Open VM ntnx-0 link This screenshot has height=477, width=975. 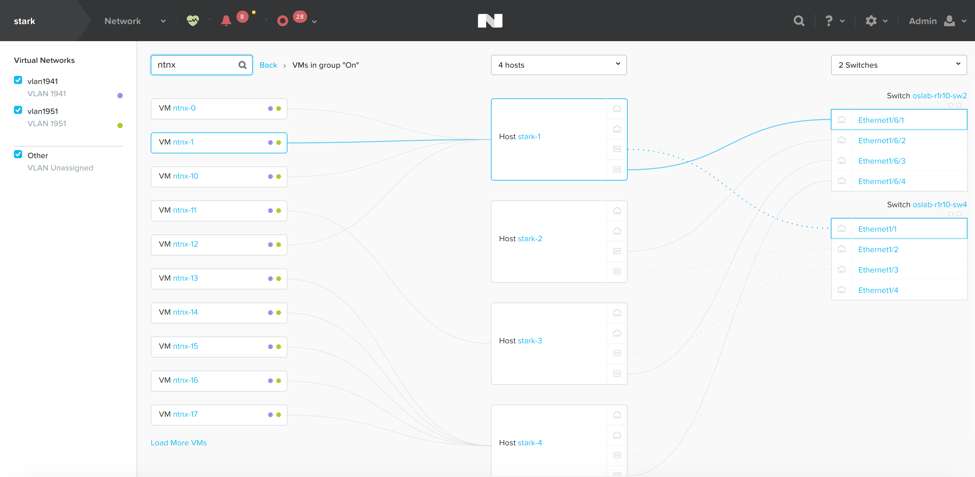coord(184,108)
